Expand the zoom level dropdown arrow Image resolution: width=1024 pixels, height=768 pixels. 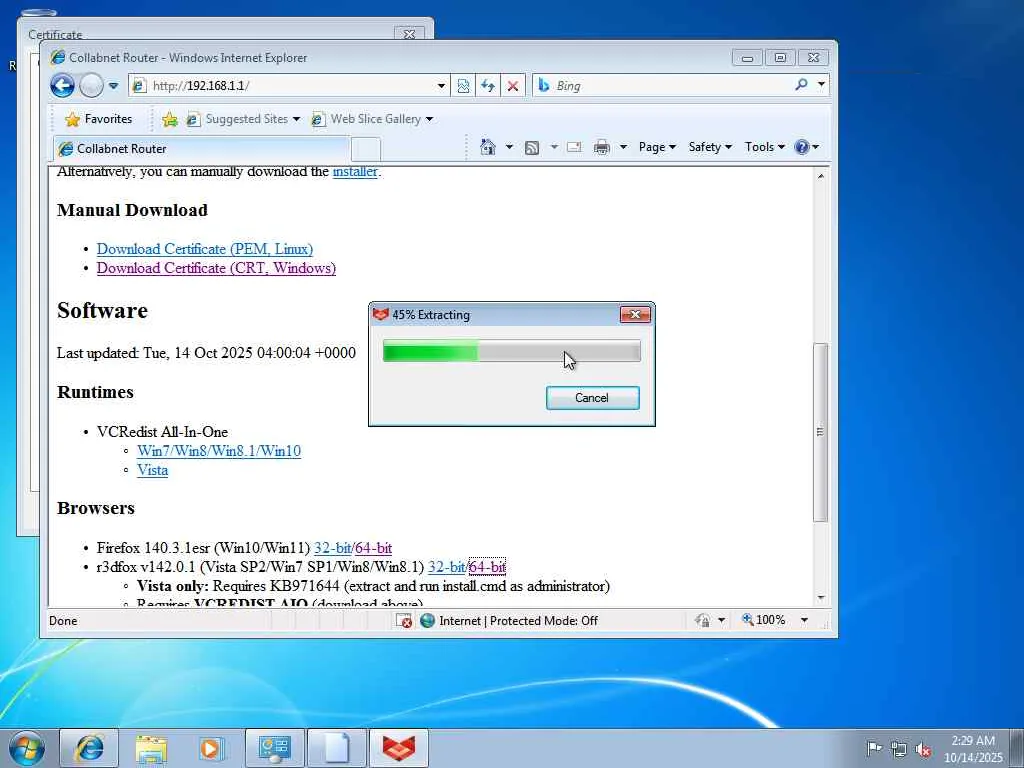tap(805, 620)
